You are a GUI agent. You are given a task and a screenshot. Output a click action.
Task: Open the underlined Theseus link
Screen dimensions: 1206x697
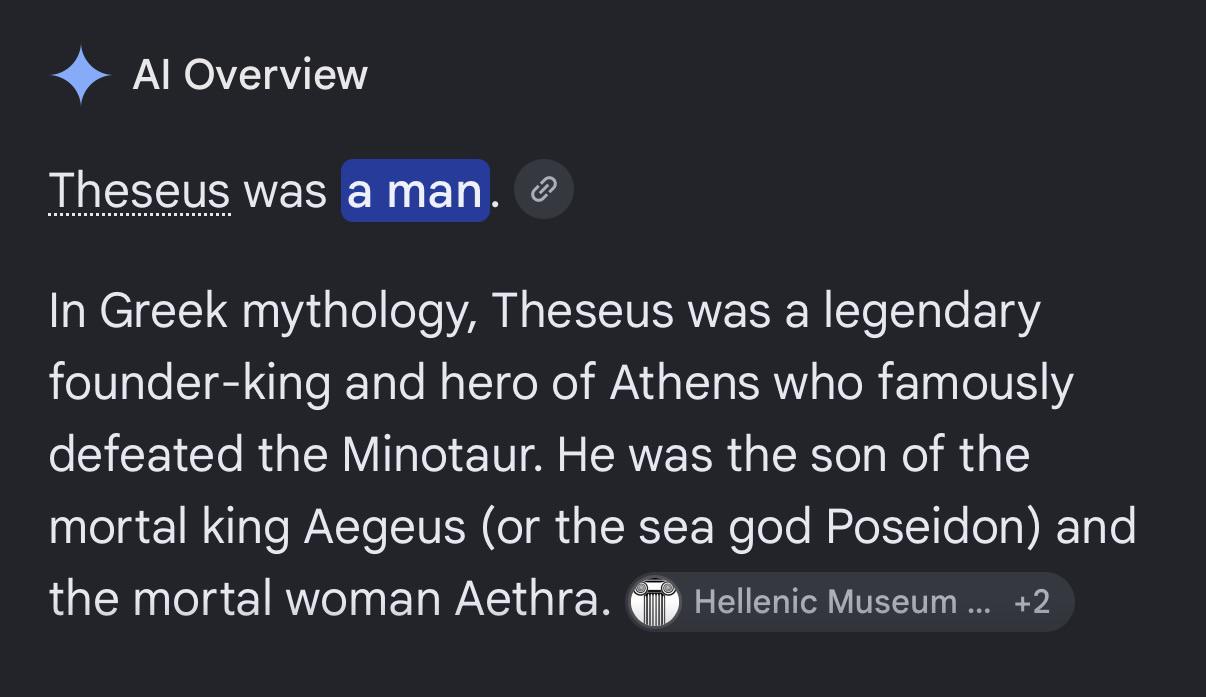[139, 190]
